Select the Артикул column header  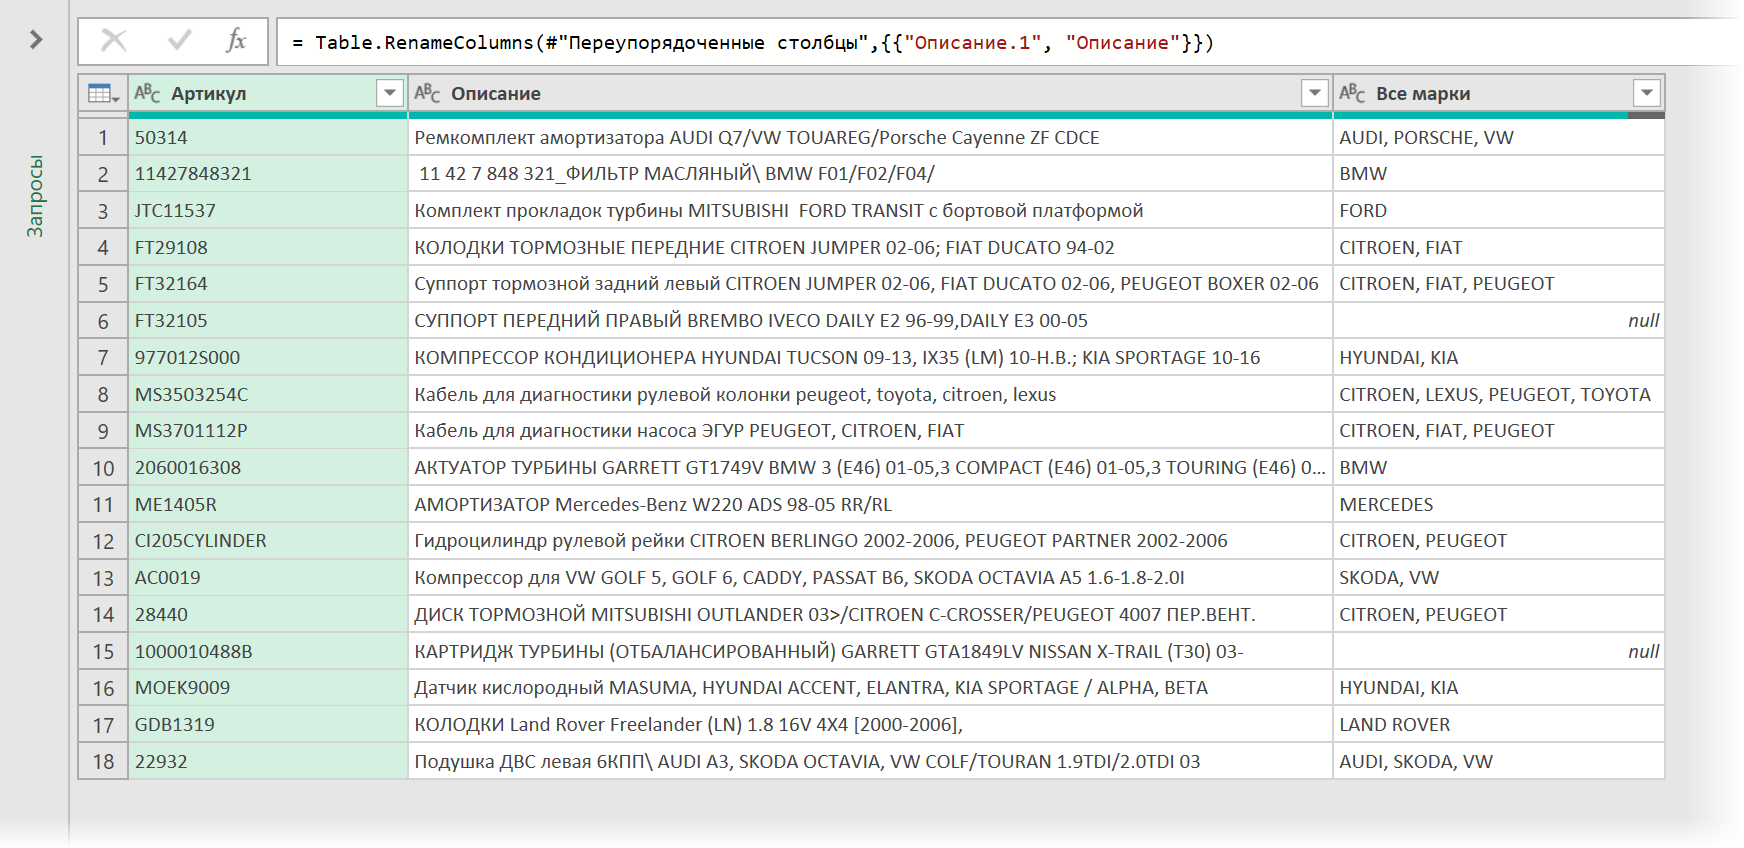[x=268, y=93]
